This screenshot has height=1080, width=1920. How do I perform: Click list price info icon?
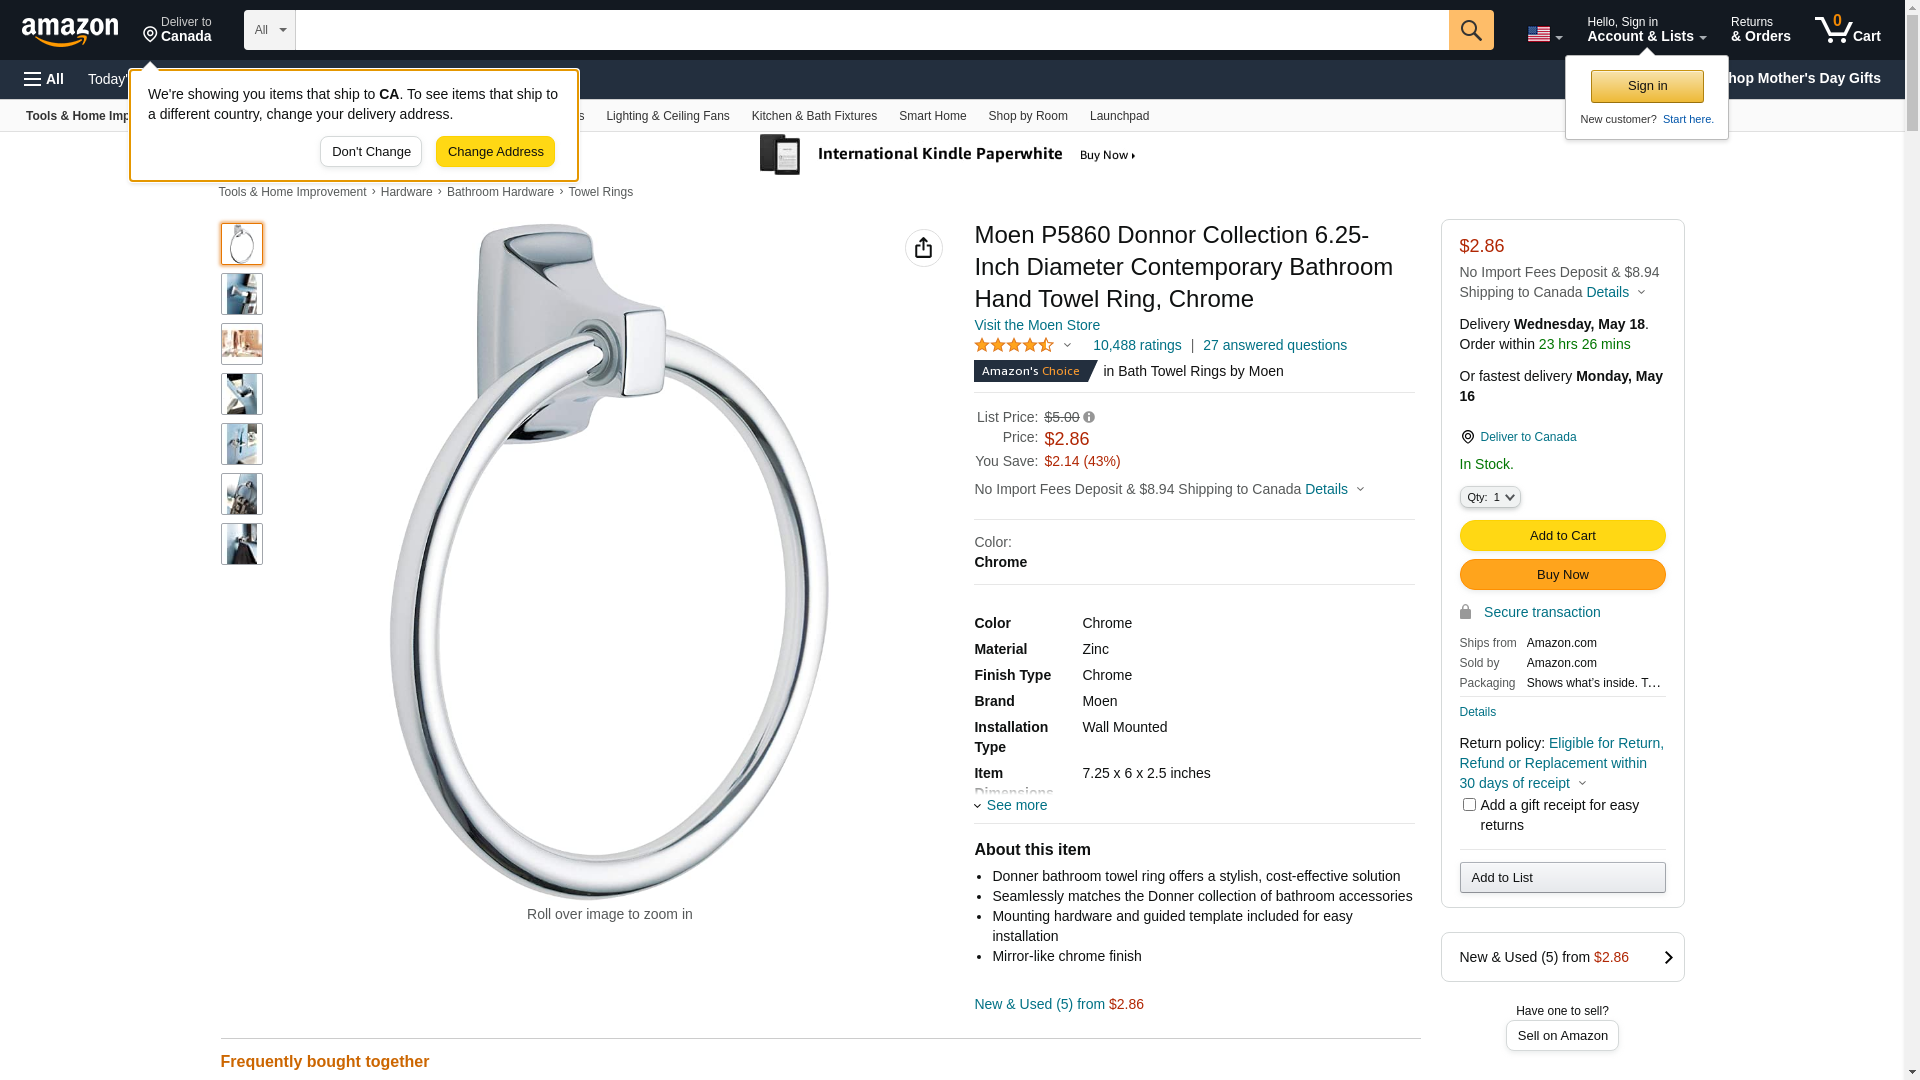(x=1089, y=417)
